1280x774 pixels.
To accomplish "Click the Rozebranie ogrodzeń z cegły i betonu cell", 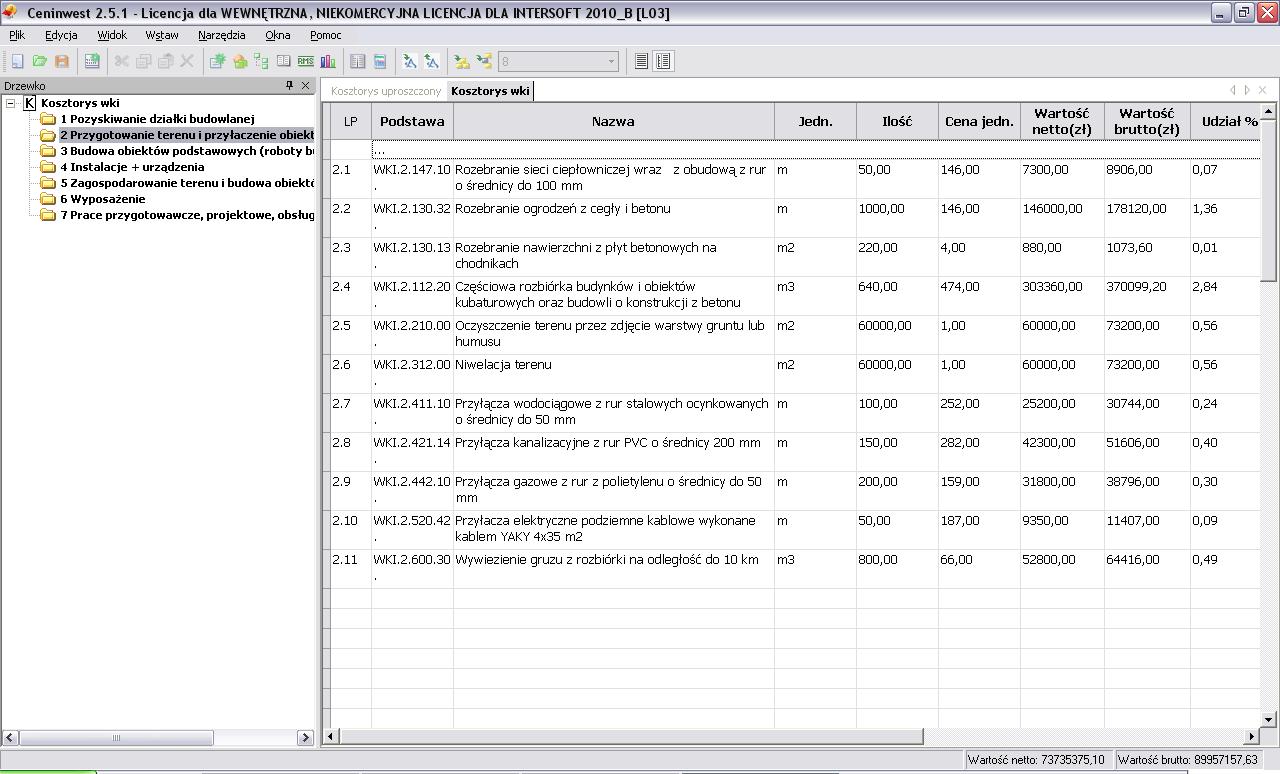I will 614,218.
